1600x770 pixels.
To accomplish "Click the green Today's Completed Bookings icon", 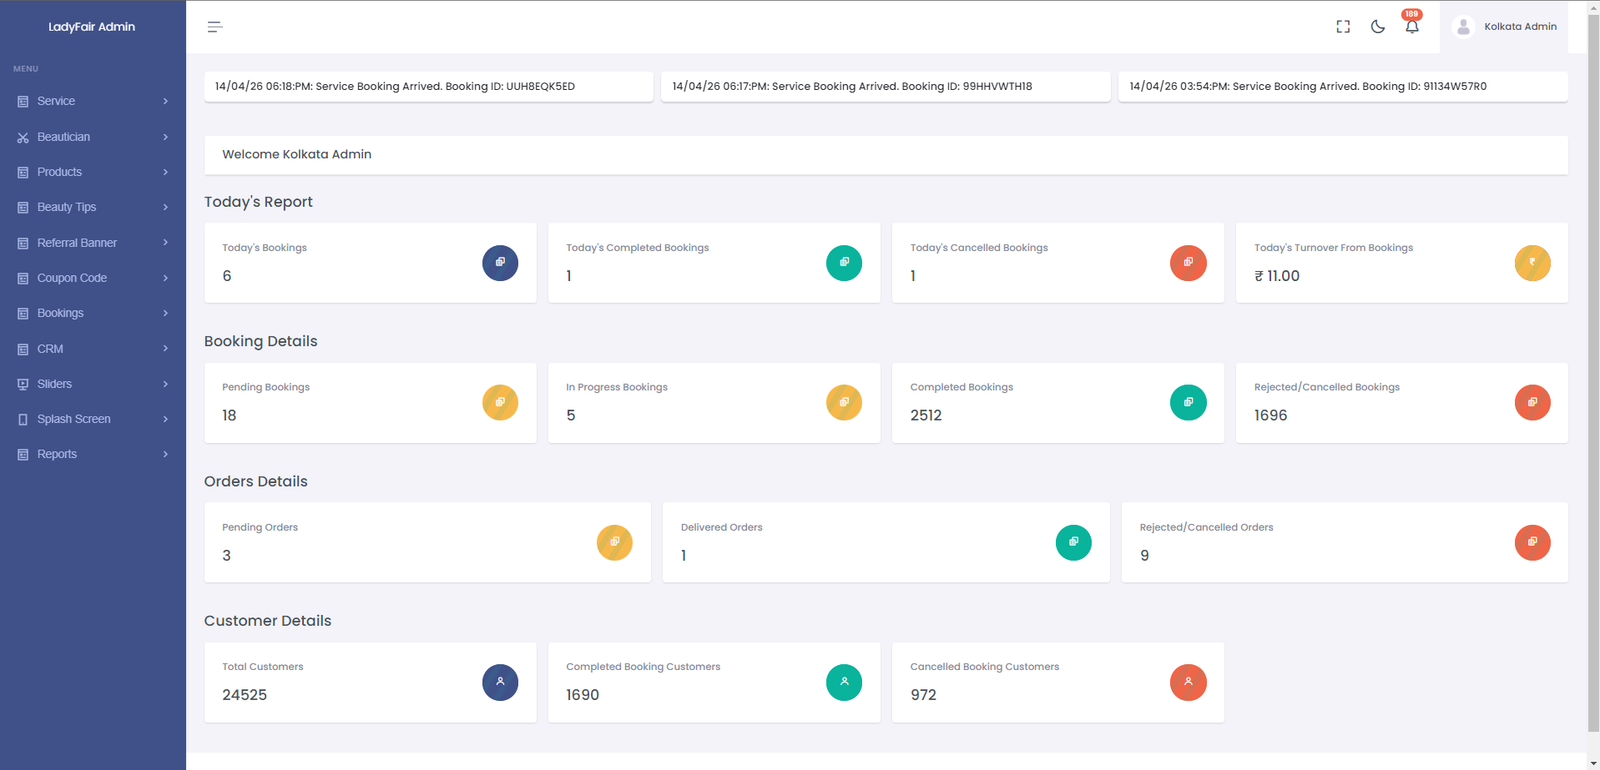I will point(844,263).
